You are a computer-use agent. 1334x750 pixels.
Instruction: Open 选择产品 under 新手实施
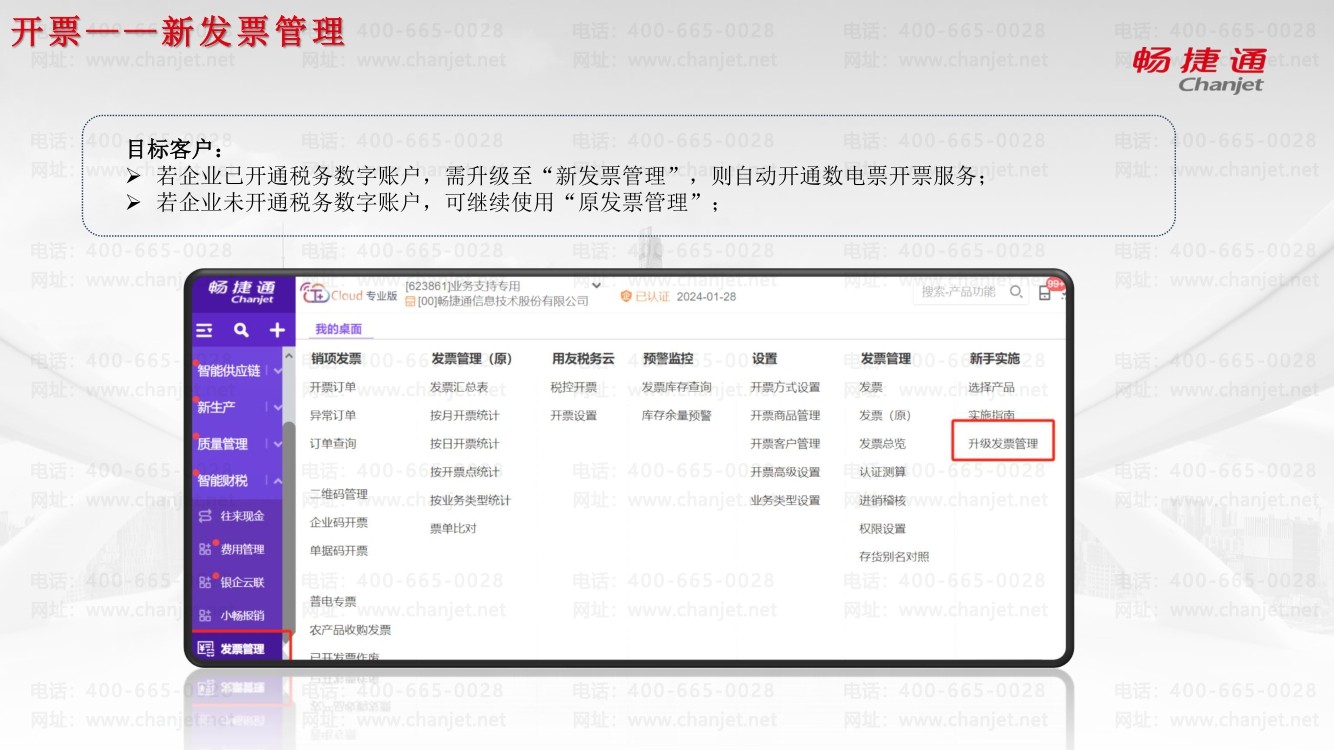point(991,387)
